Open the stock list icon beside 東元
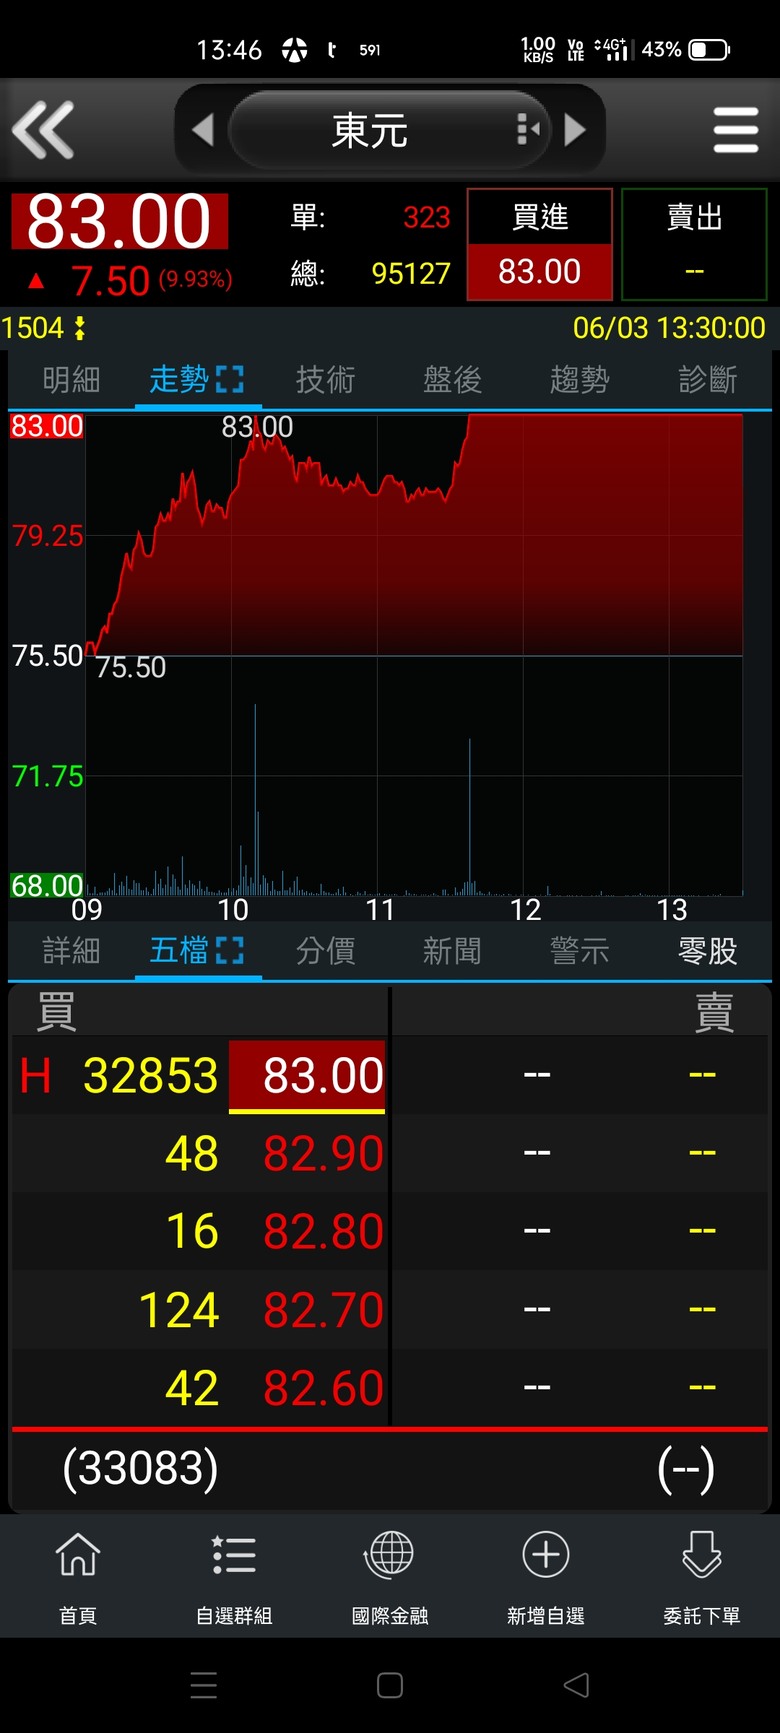This screenshot has width=780, height=1733. (x=527, y=129)
